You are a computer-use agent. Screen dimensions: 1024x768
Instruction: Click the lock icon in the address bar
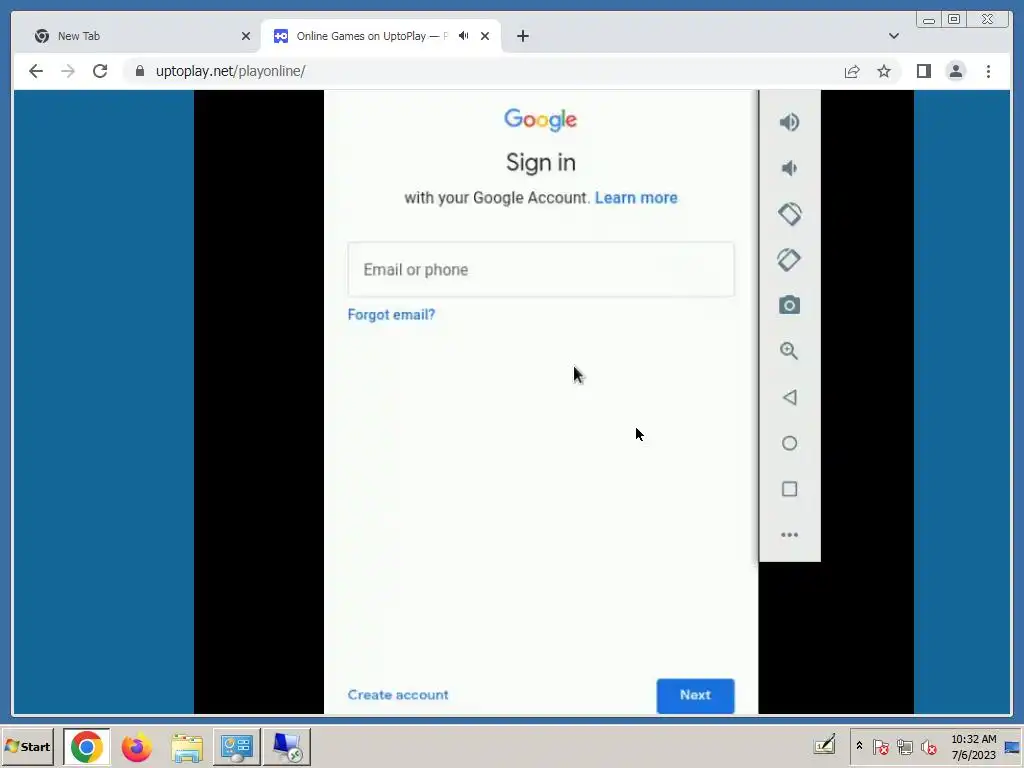click(x=140, y=71)
